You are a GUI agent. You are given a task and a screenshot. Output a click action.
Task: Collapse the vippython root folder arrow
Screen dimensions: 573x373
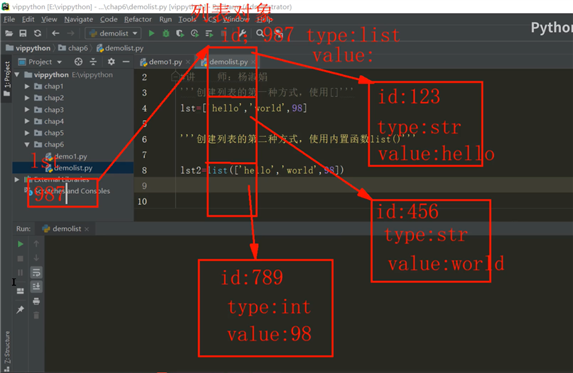[17, 75]
